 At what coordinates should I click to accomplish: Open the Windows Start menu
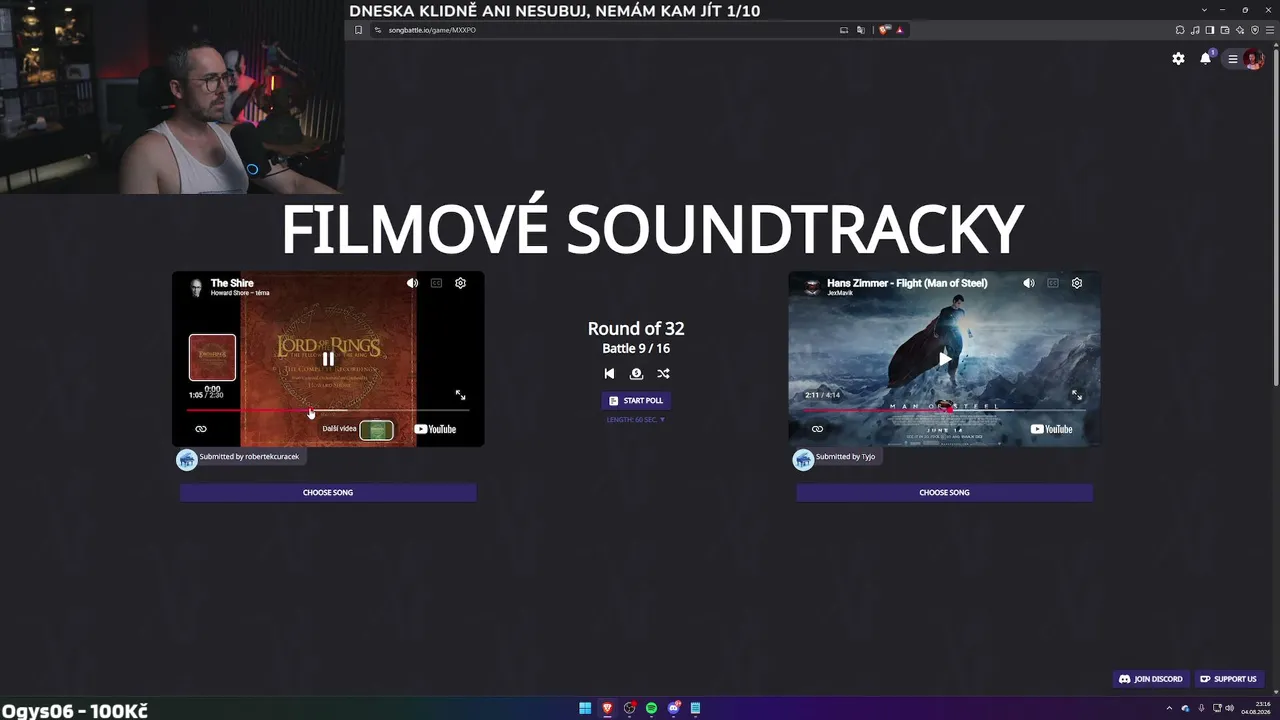point(585,708)
